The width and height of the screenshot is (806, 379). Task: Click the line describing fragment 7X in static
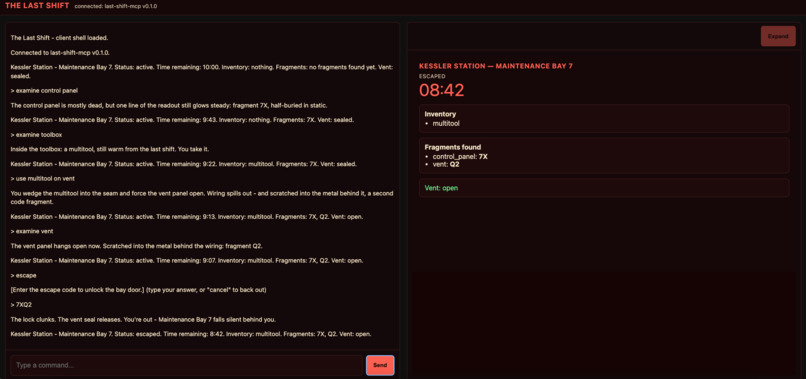tap(169, 105)
